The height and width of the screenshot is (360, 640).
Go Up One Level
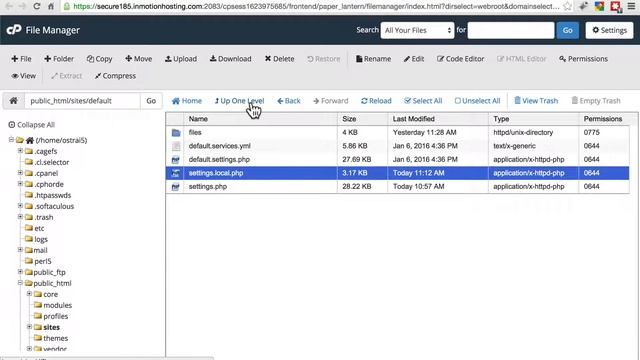[240, 101]
